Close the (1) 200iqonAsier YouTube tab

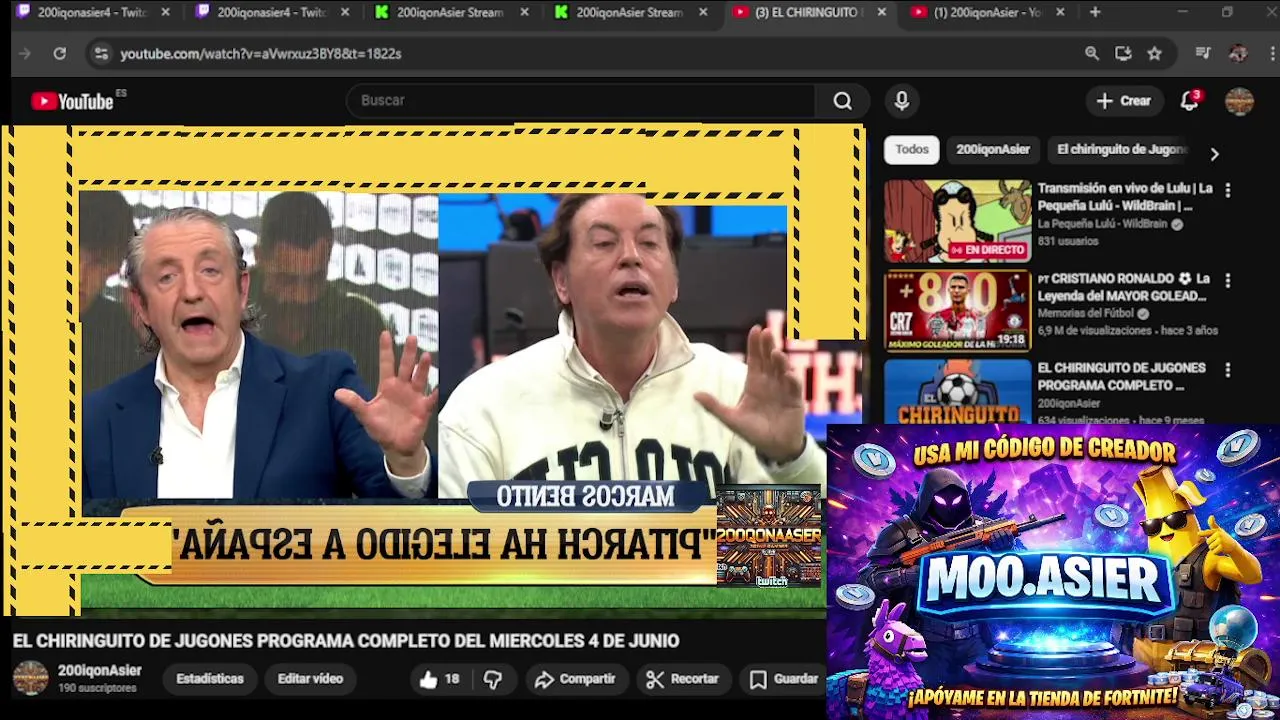point(1061,12)
